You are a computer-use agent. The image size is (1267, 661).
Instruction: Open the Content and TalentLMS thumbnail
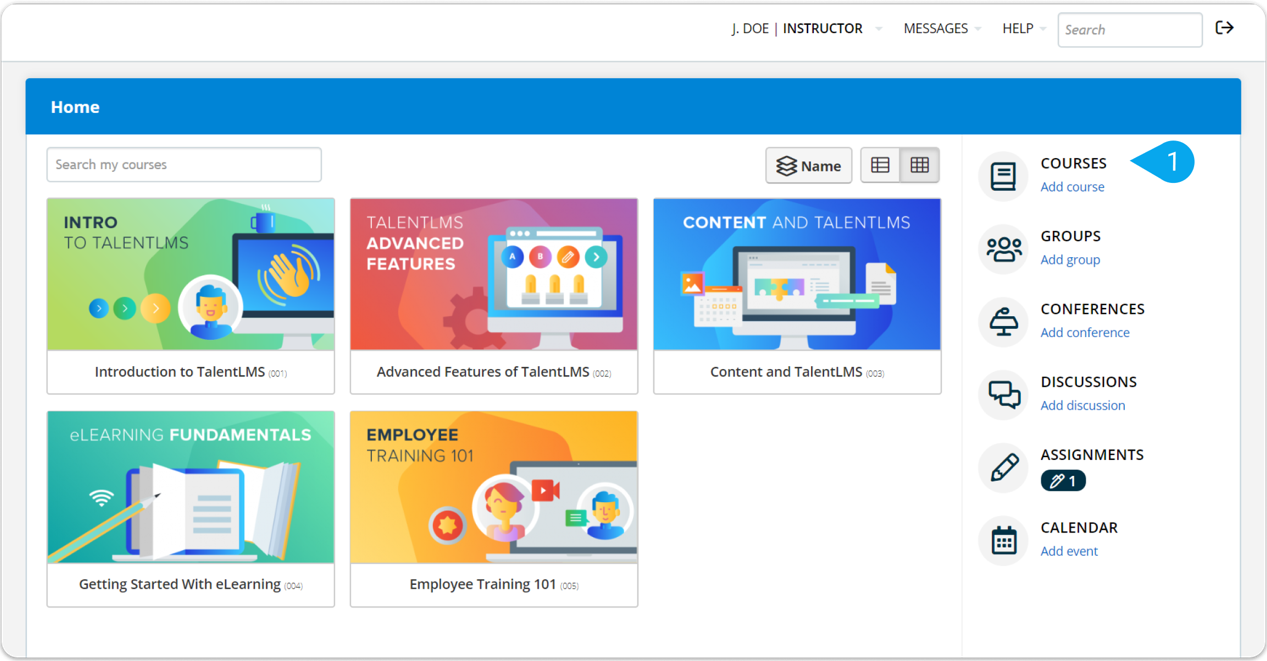(x=797, y=274)
